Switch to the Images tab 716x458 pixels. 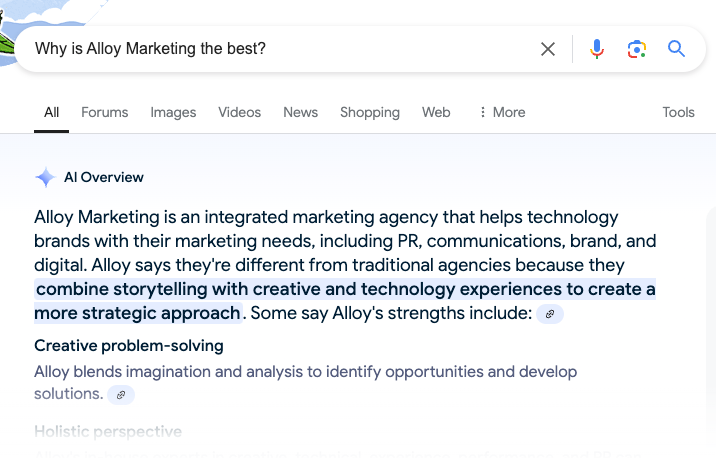[173, 112]
